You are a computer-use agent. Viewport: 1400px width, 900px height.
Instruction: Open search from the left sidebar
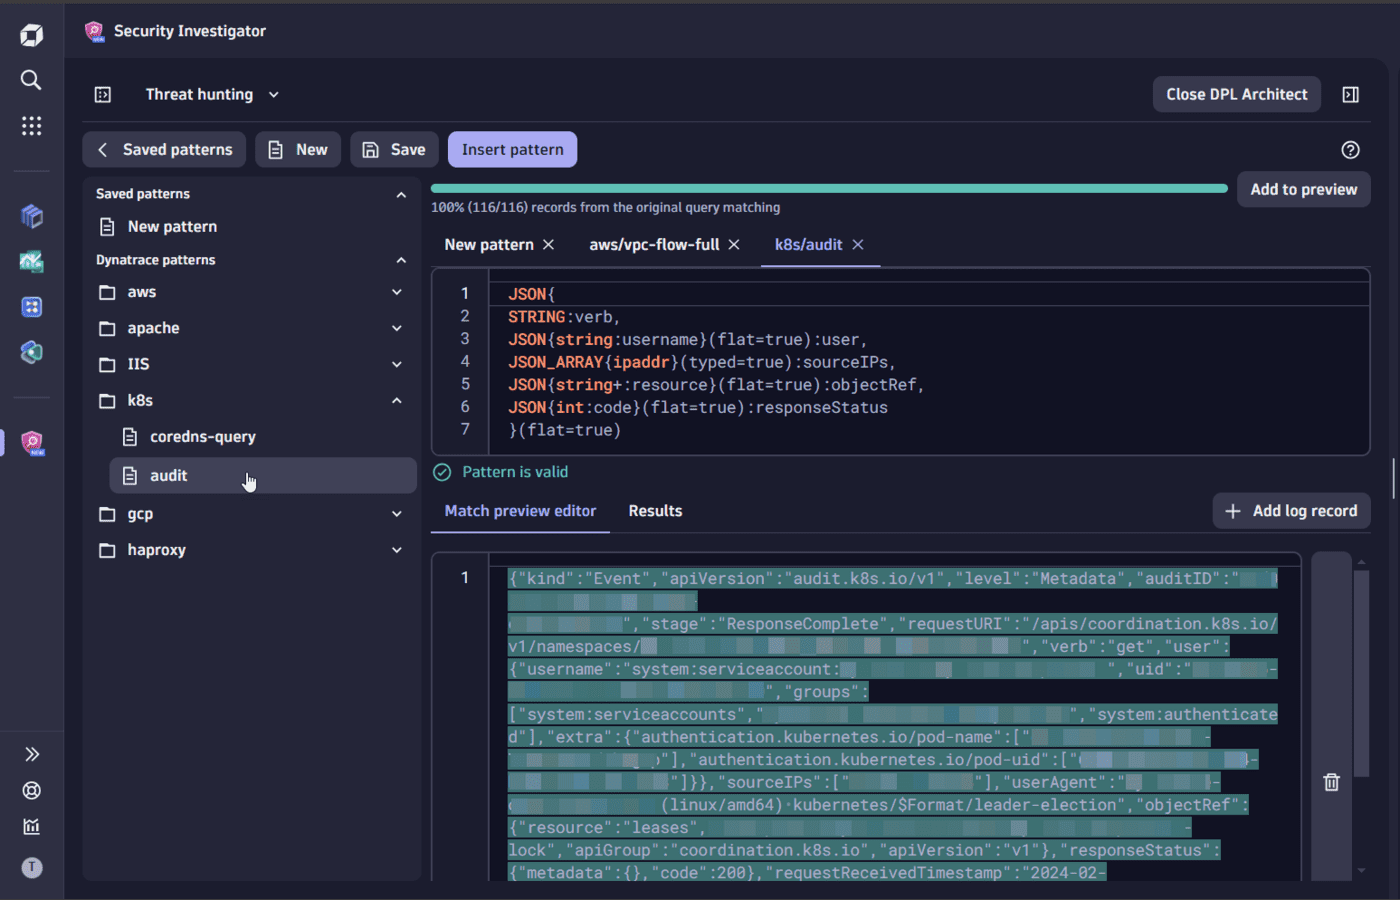pos(31,80)
